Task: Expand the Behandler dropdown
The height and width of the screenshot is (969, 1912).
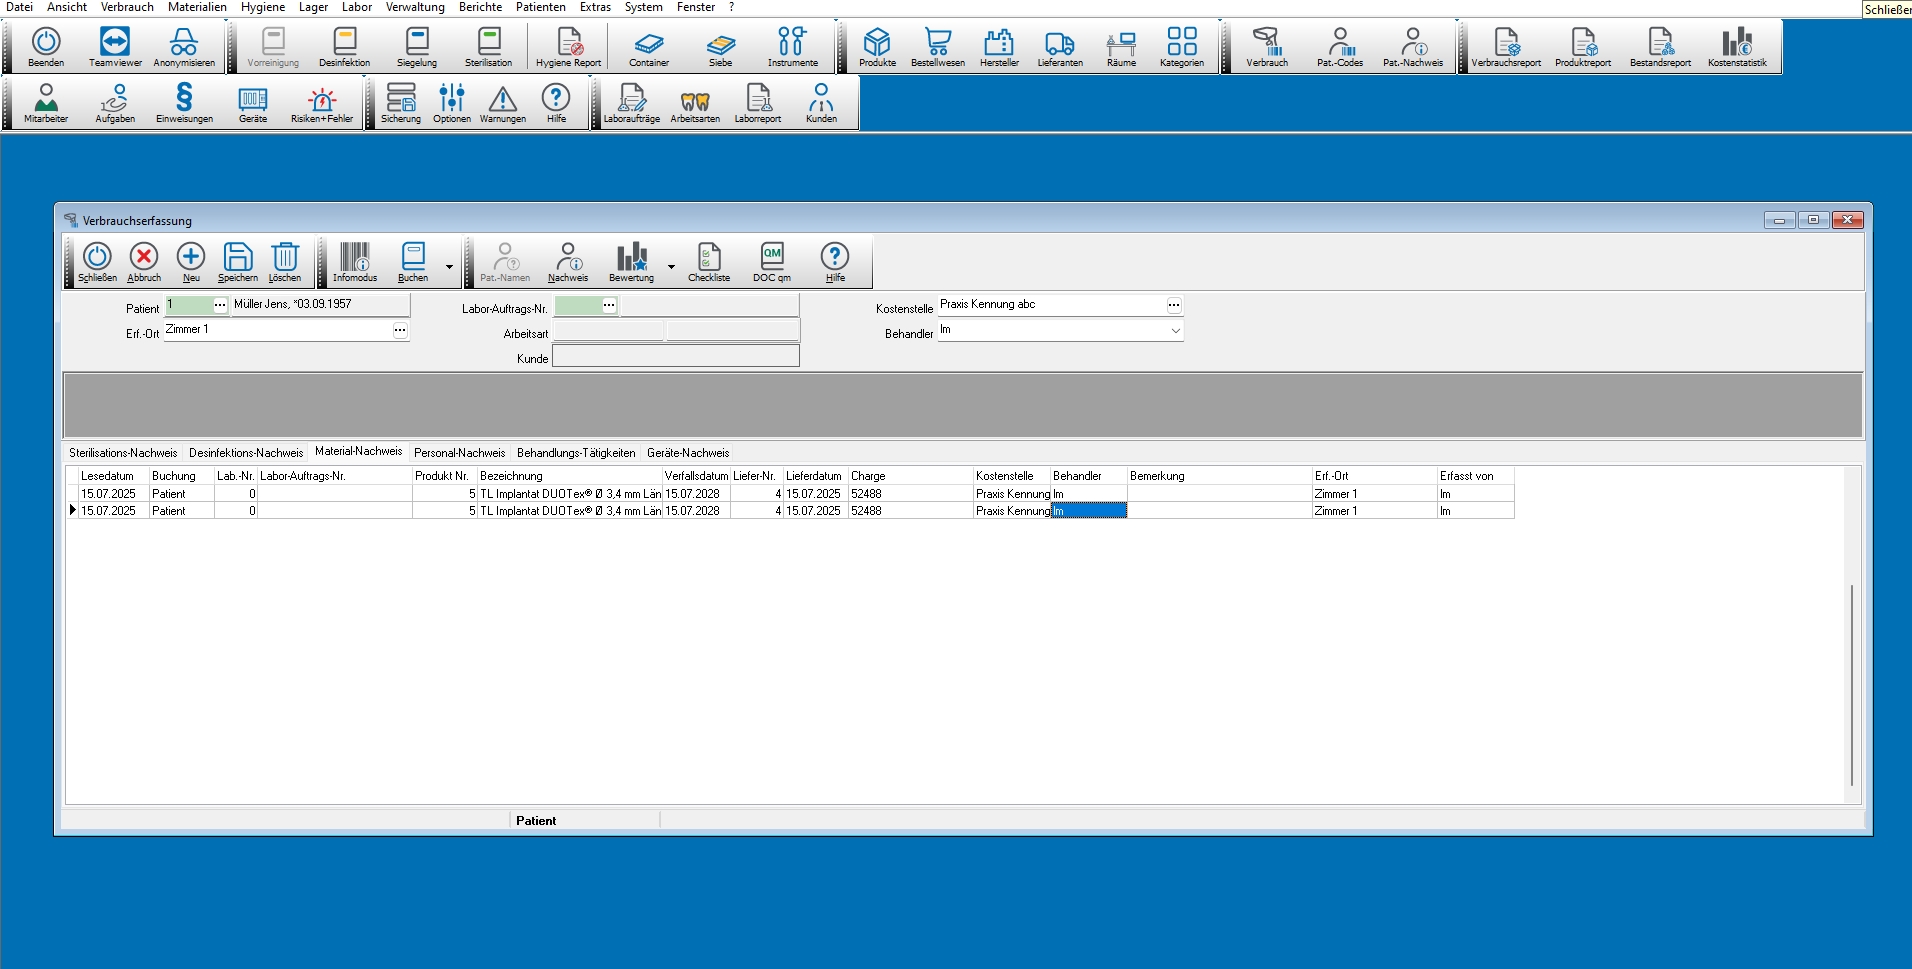Action: tap(1175, 331)
